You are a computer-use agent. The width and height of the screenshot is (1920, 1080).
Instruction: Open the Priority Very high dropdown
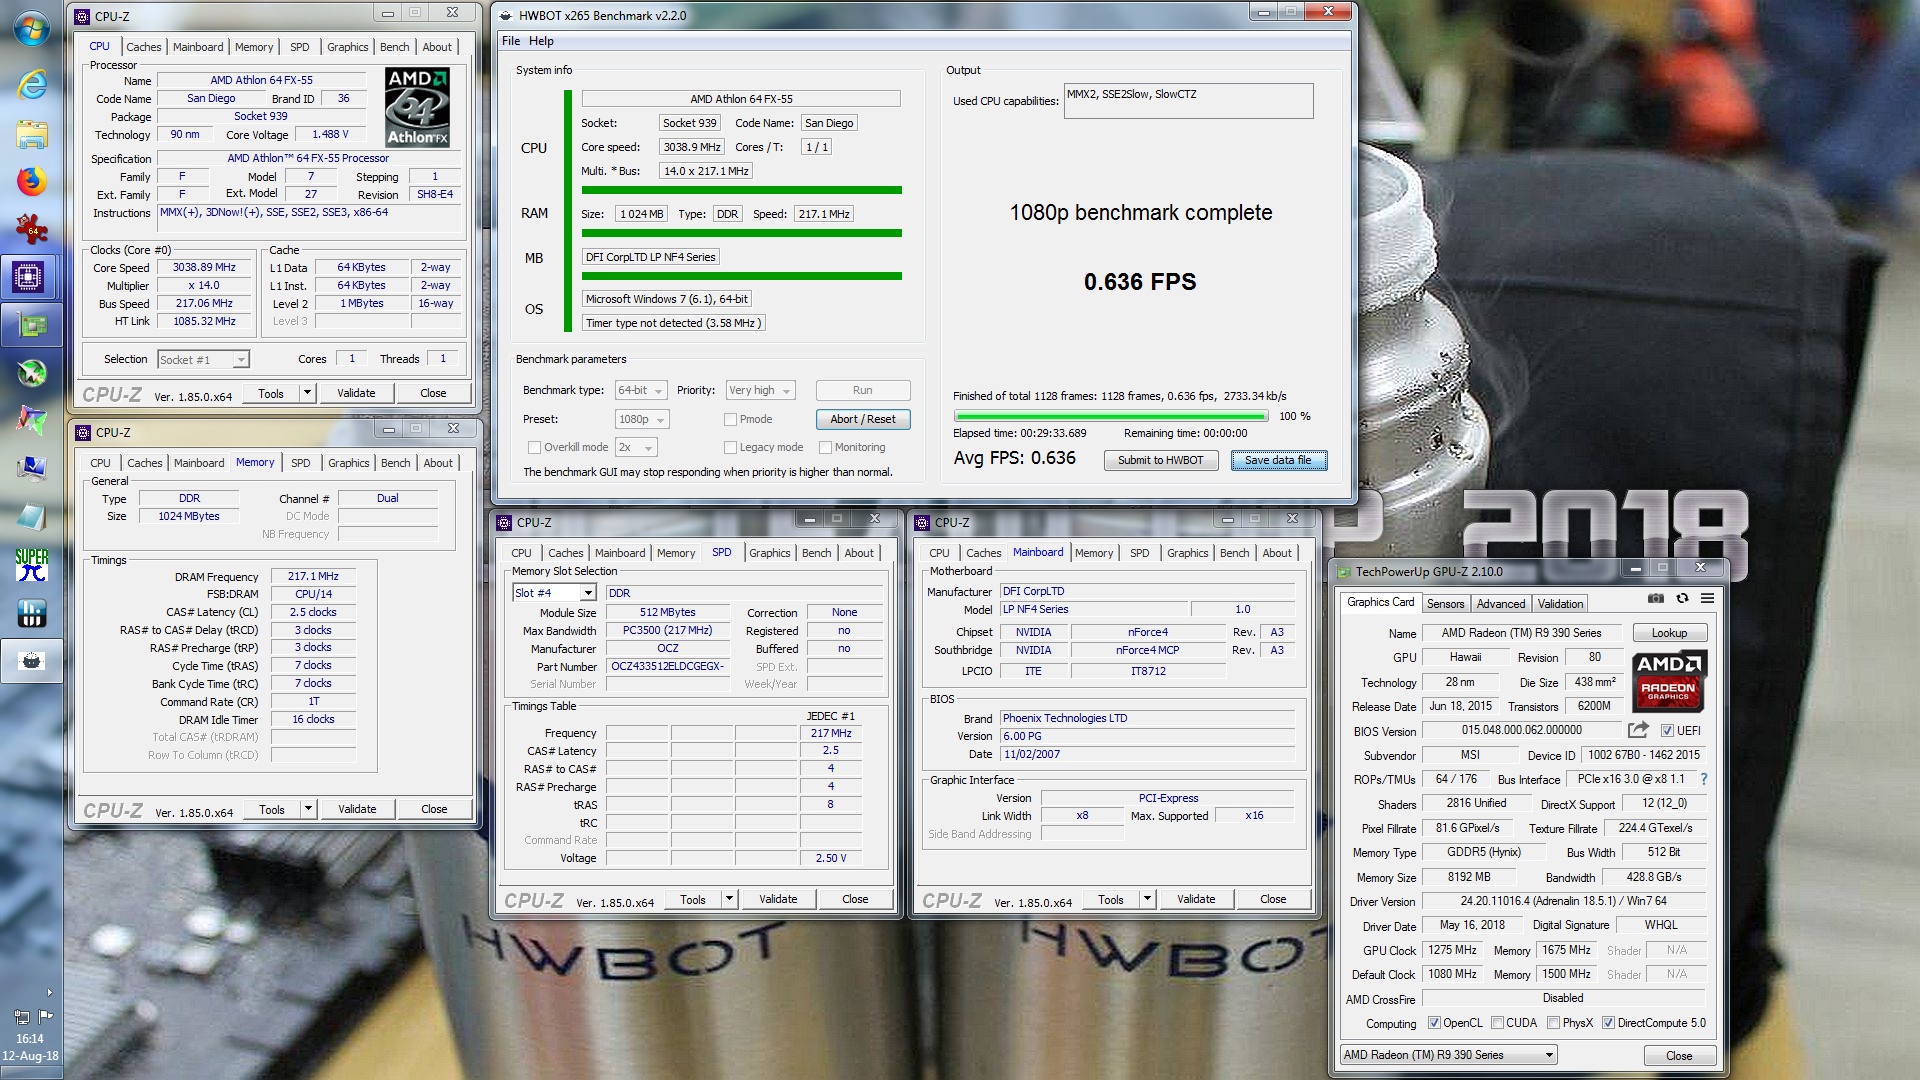[x=760, y=391]
